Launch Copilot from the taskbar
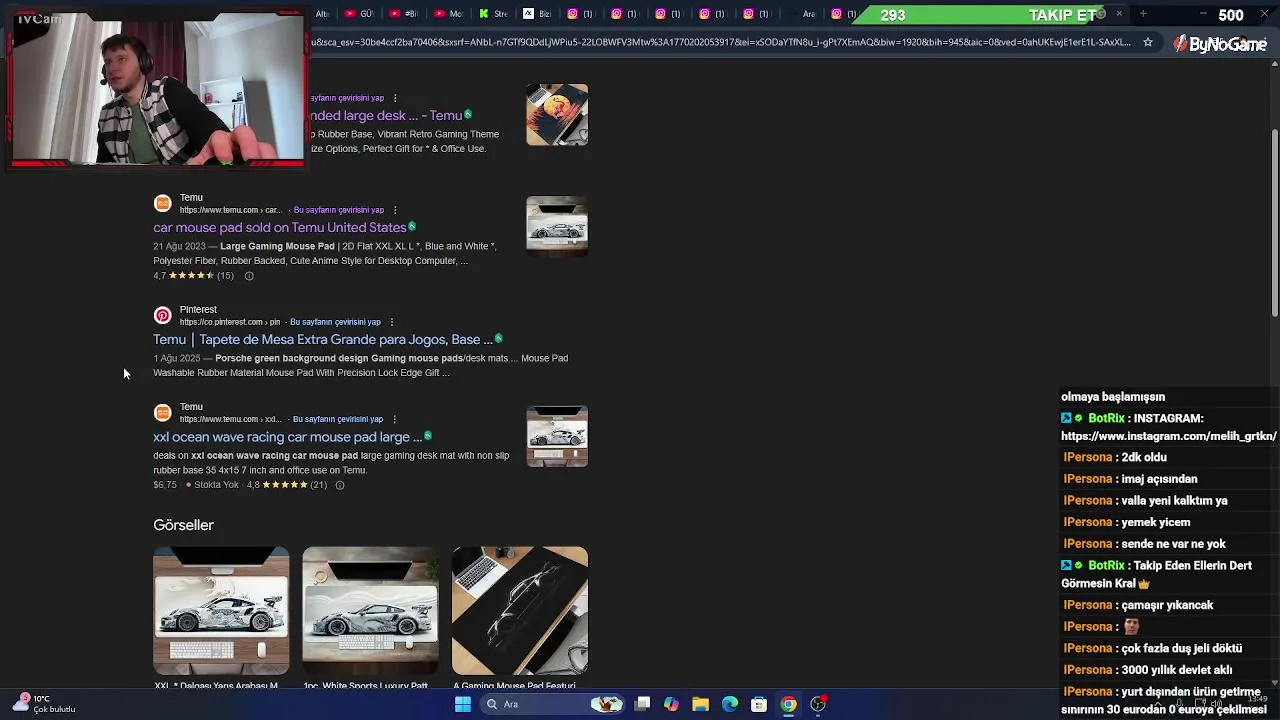Viewport: 1280px width, 720px height. tap(671, 704)
